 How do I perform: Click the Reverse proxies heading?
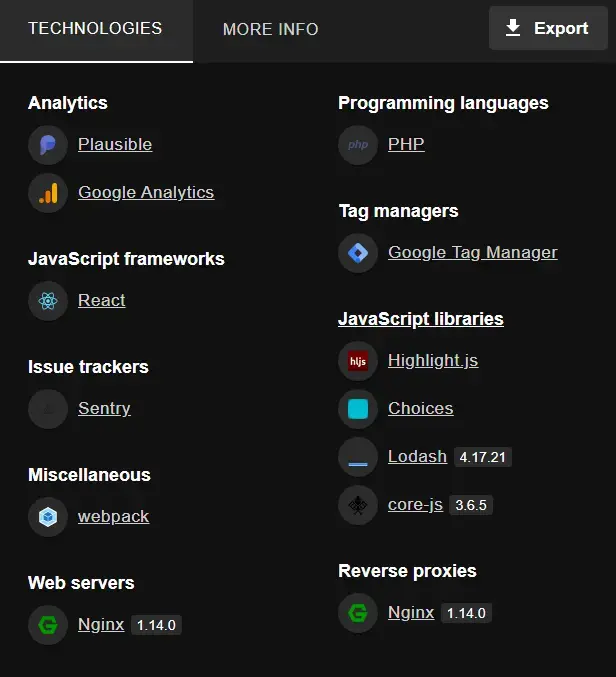[408, 571]
